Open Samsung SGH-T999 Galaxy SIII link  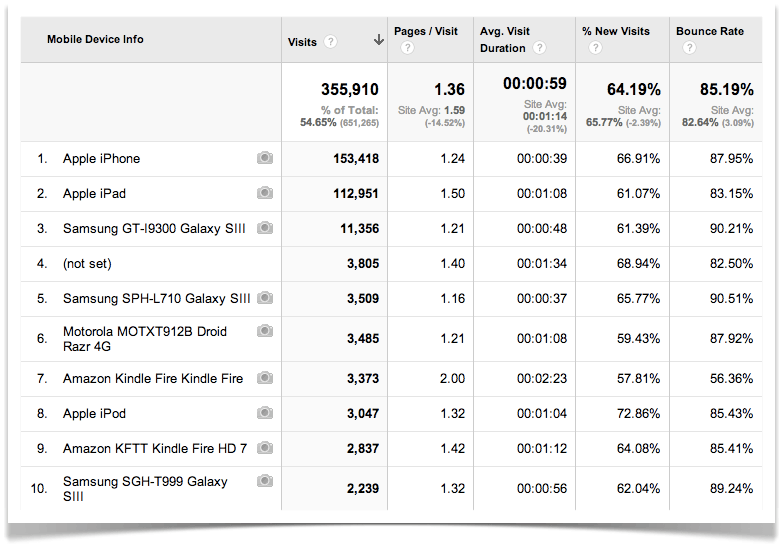[145, 482]
